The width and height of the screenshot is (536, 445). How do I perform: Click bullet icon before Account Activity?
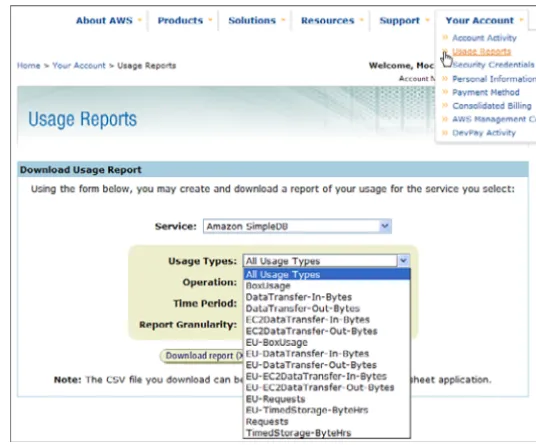click(x=445, y=37)
